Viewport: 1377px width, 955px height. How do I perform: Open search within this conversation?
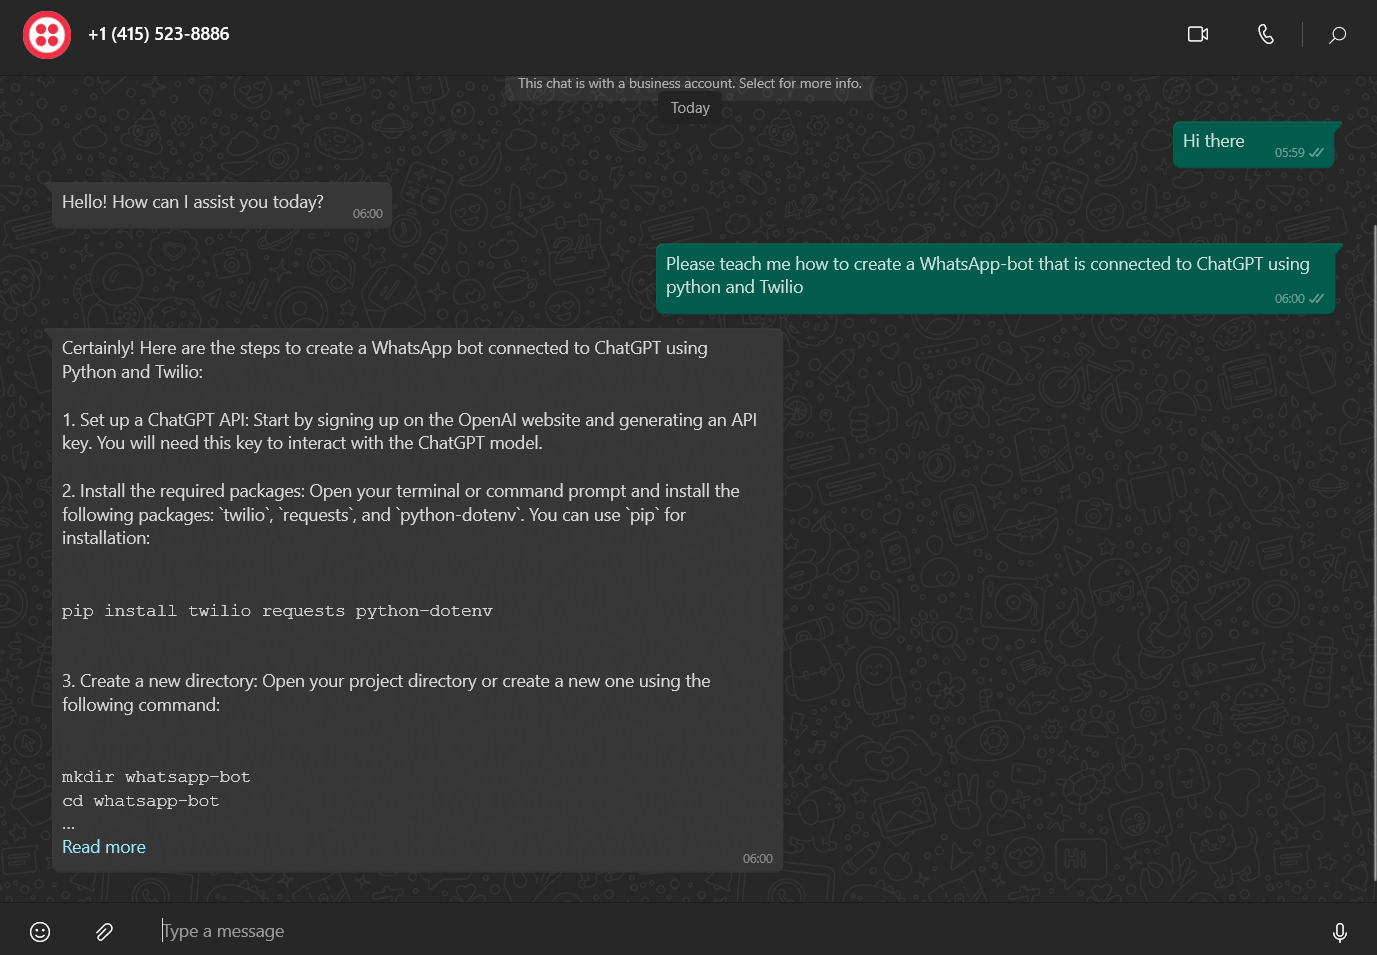[x=1337, y=35]
